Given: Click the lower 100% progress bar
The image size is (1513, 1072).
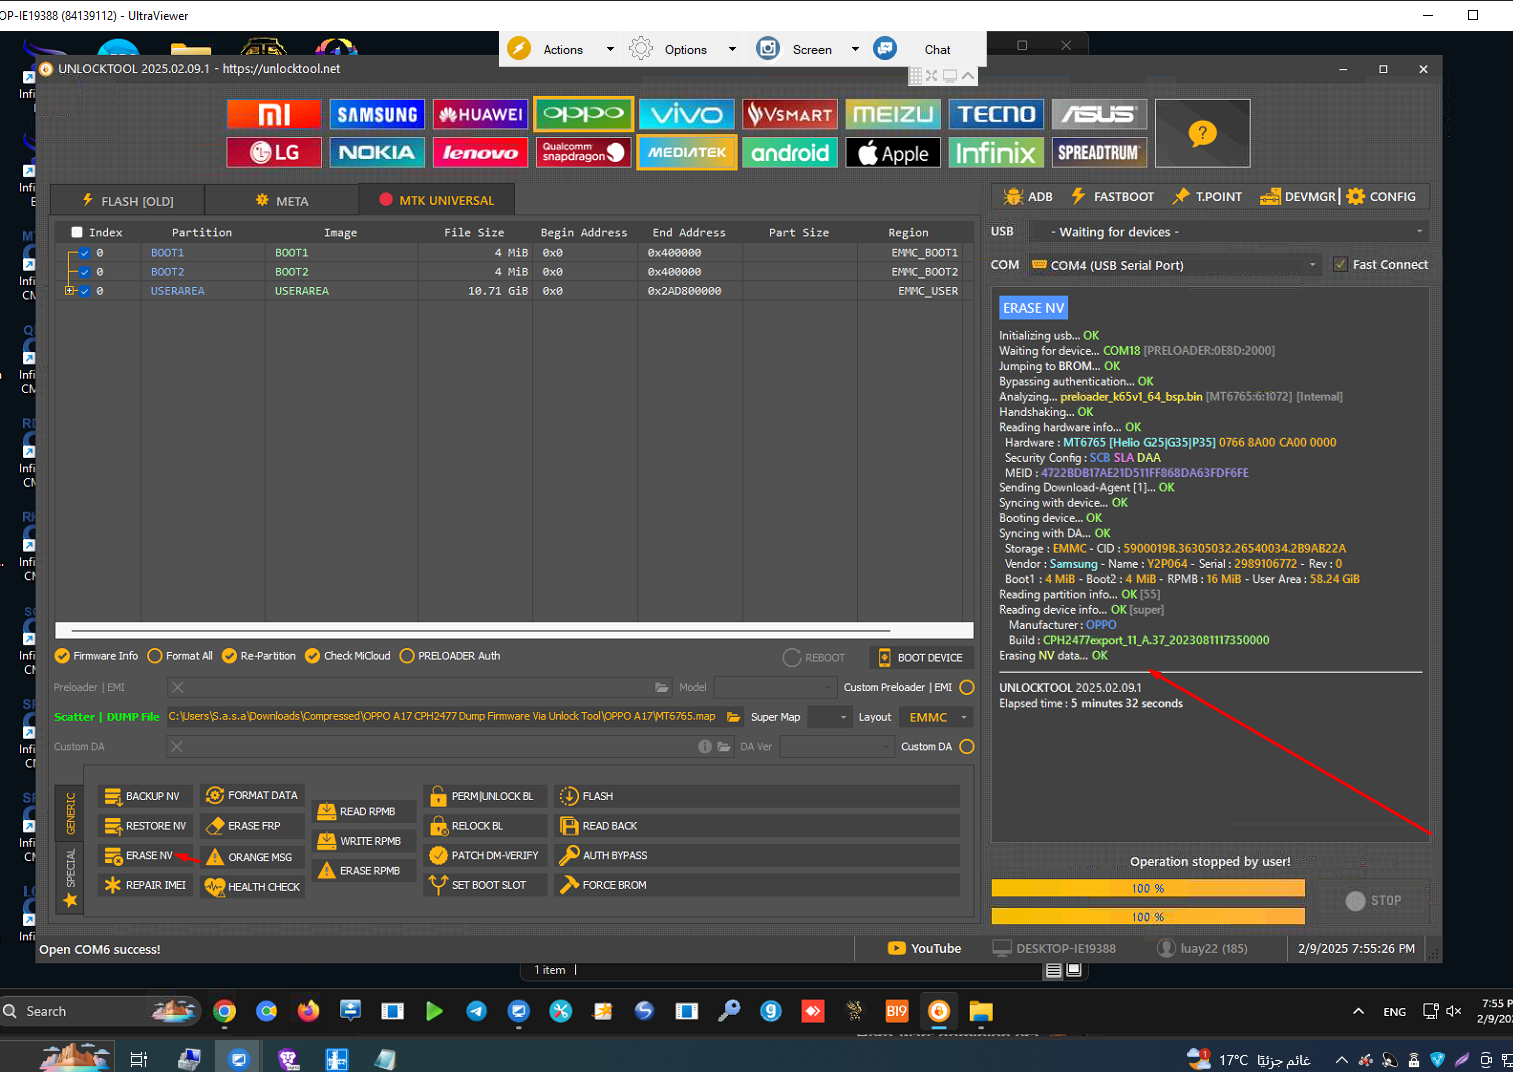Looking at the screenshot, I should (x=1148, y=917).
